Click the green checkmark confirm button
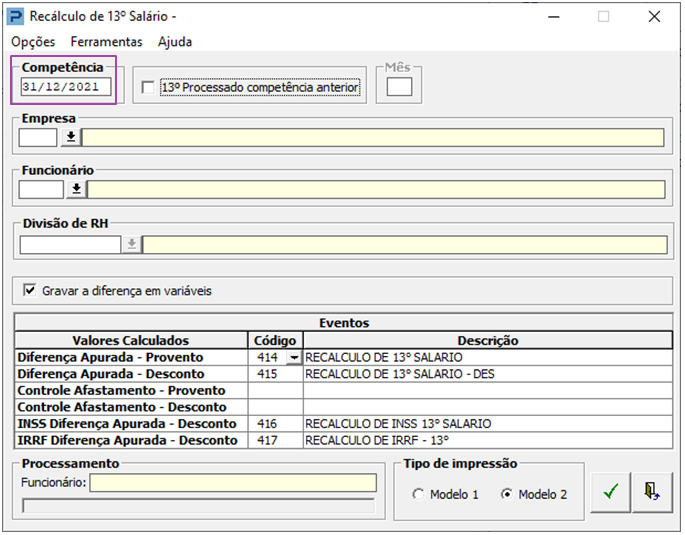Viewport: 685px width, 535px height. [610, 492]
